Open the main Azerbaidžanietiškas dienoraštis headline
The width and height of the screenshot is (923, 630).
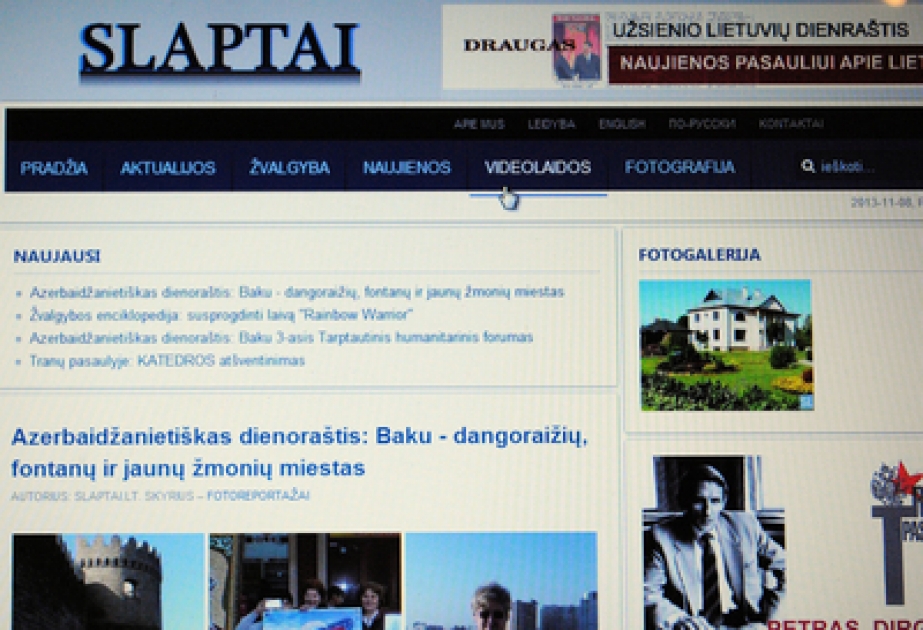[x=299, y=452]
